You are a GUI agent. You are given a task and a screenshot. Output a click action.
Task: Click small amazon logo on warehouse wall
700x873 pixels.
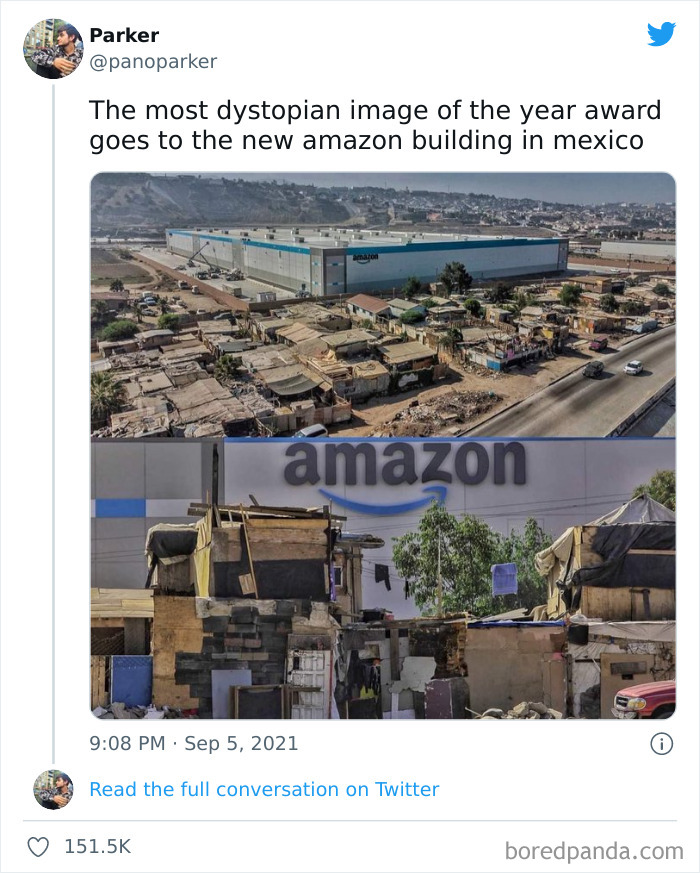pos(365,258)
